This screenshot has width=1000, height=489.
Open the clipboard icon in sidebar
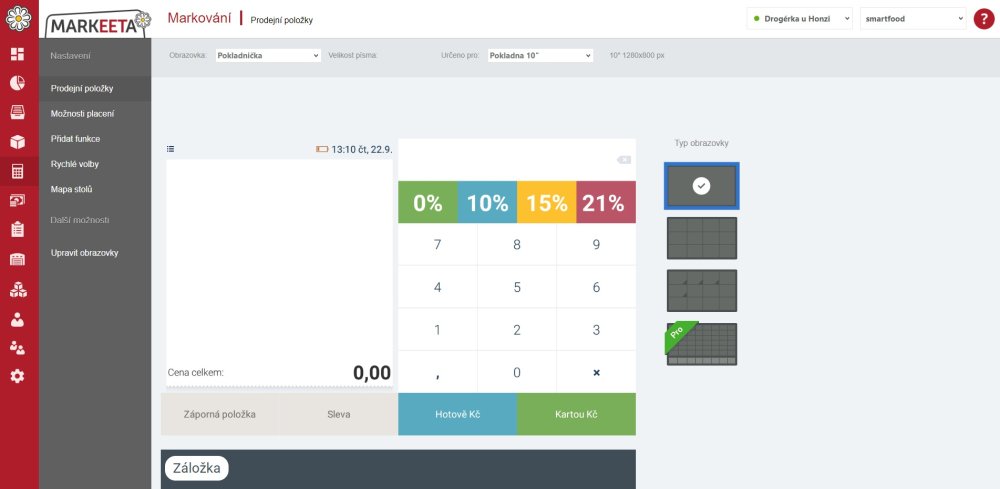click(x=17, y=229)
